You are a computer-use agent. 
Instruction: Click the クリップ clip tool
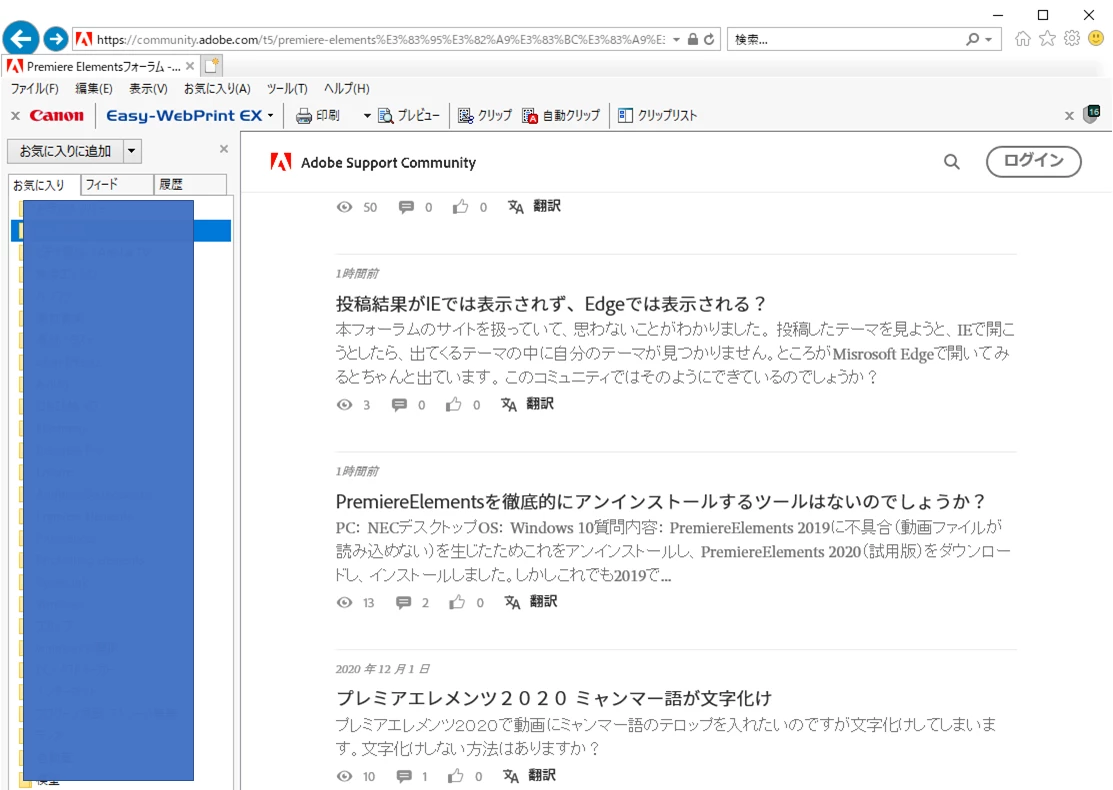(x=485, y=116)
